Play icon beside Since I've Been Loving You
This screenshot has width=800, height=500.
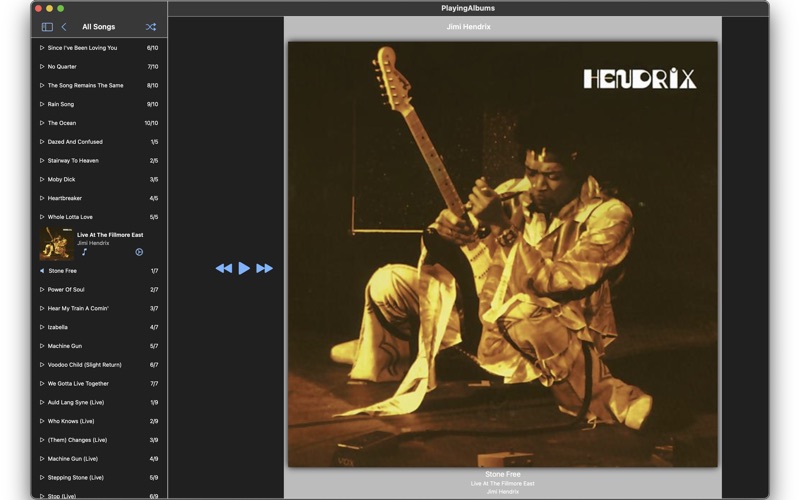point(42,48)
